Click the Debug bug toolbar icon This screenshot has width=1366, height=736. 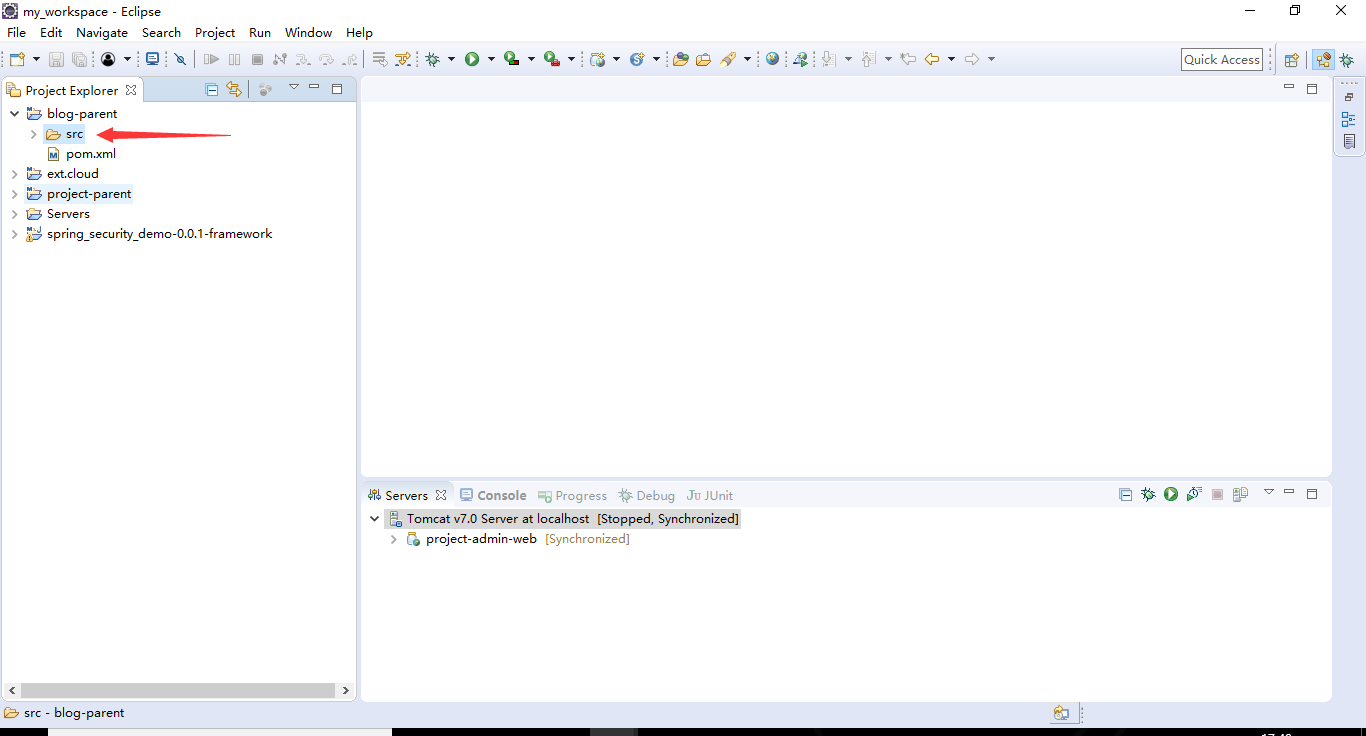432,59
